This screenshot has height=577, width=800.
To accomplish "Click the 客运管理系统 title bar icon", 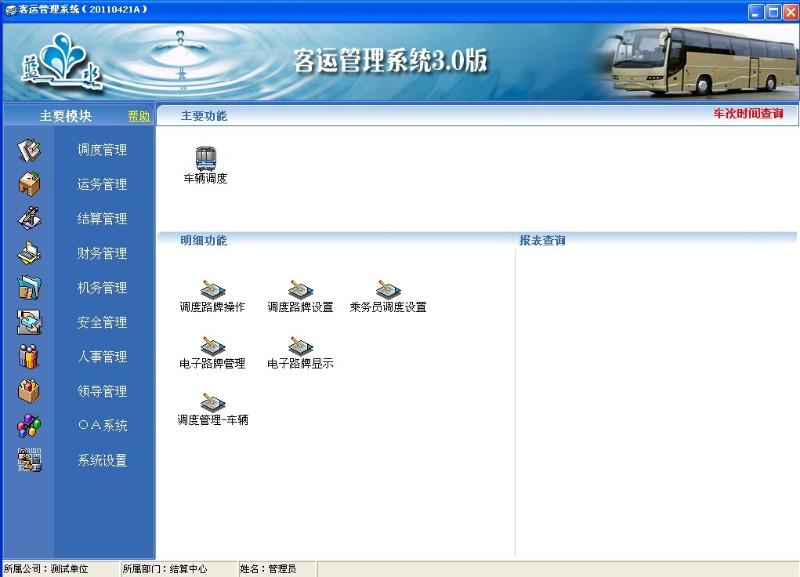I will tap(10, 10).
